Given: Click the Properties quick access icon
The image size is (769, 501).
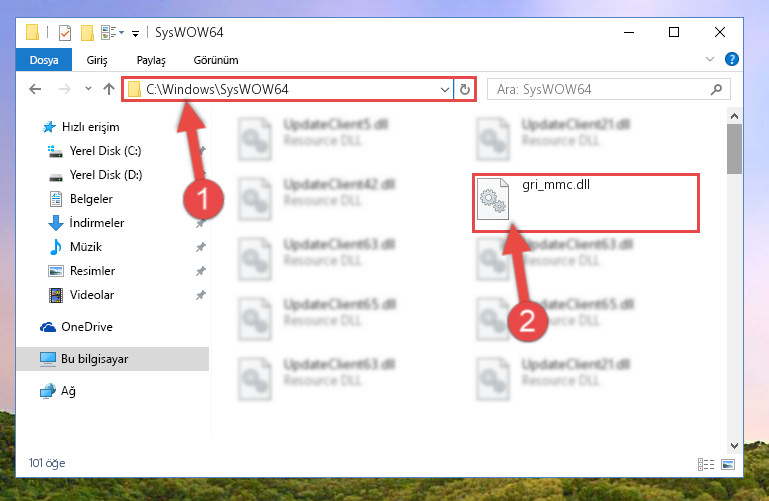Looking at the screenshot, I should (x=65, y=33).
